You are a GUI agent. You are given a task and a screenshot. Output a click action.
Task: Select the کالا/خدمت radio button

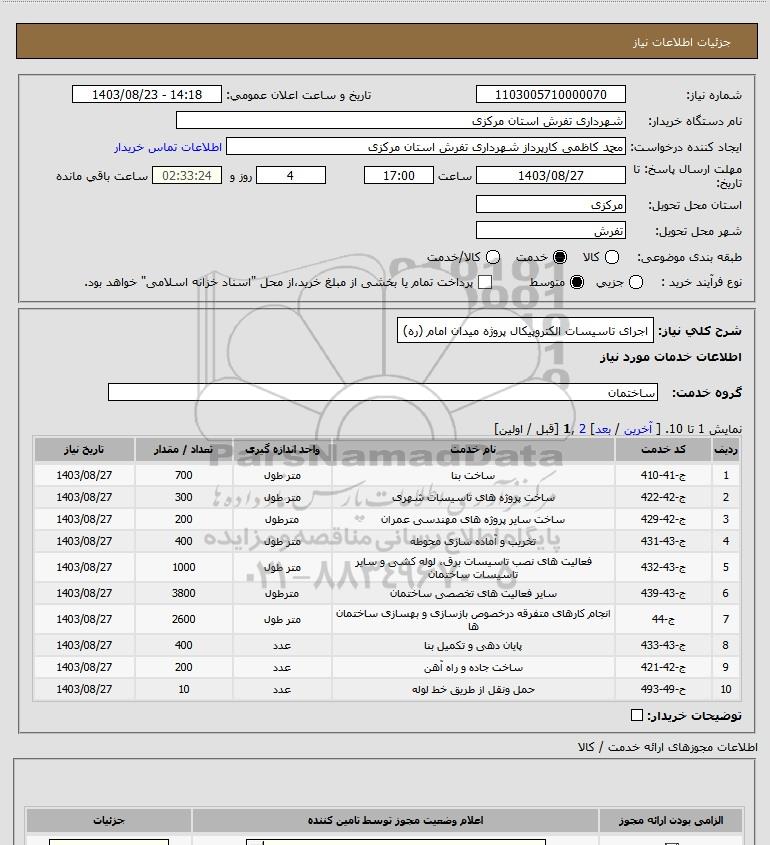(x=492, y=257)
